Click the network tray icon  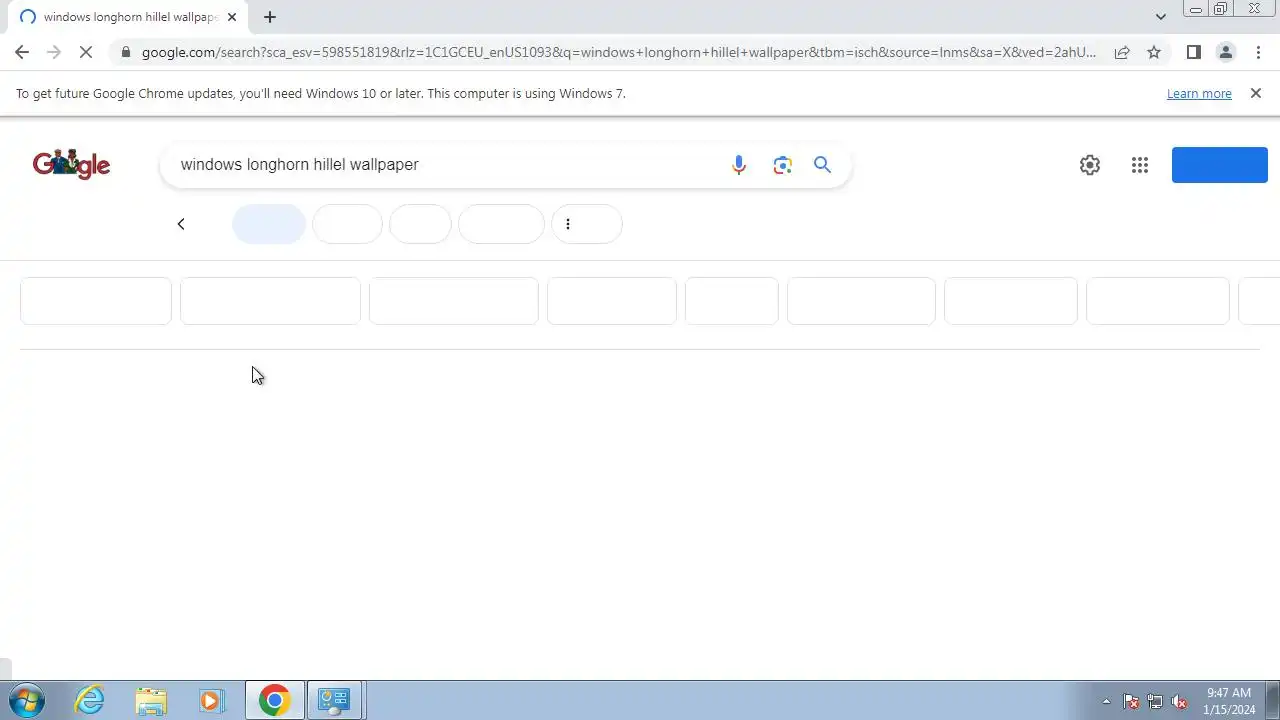(x=1155, y=701)
